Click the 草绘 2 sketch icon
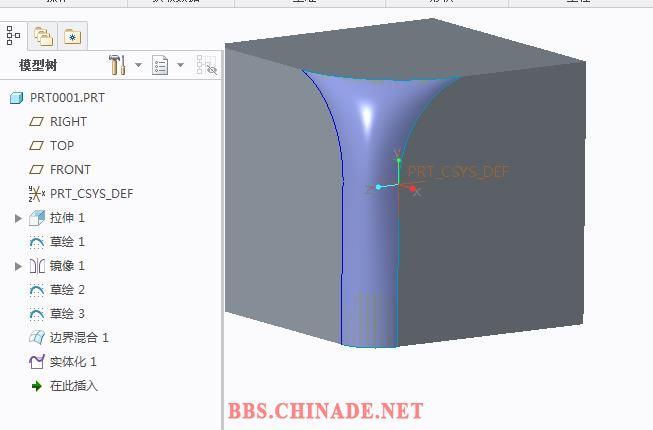The height and width of the screenshot is (430, 653). click(x=37, y=290)
